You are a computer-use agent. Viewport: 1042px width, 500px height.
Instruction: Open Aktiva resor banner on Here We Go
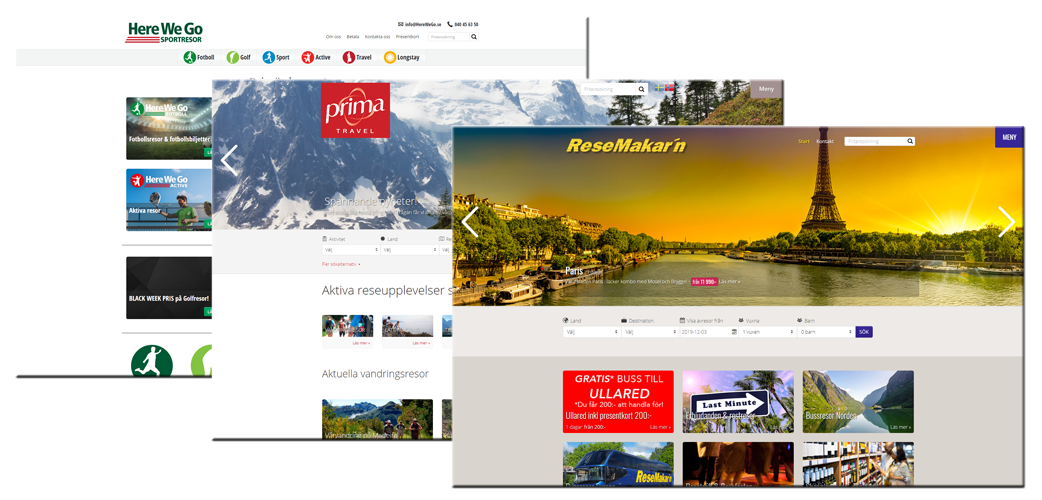point(169,199)
